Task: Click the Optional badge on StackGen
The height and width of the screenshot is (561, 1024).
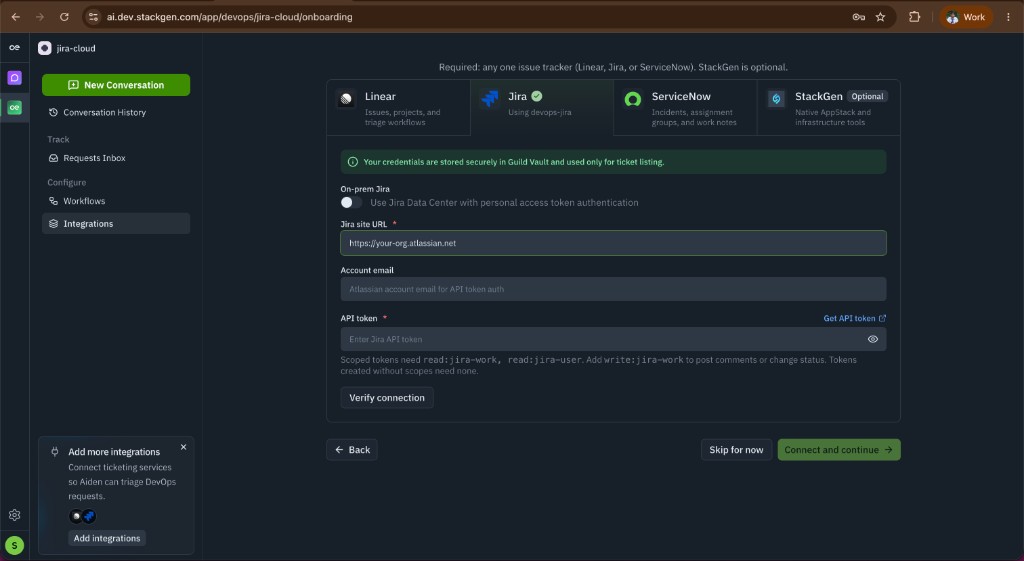Action: click(x=867, y=97)
